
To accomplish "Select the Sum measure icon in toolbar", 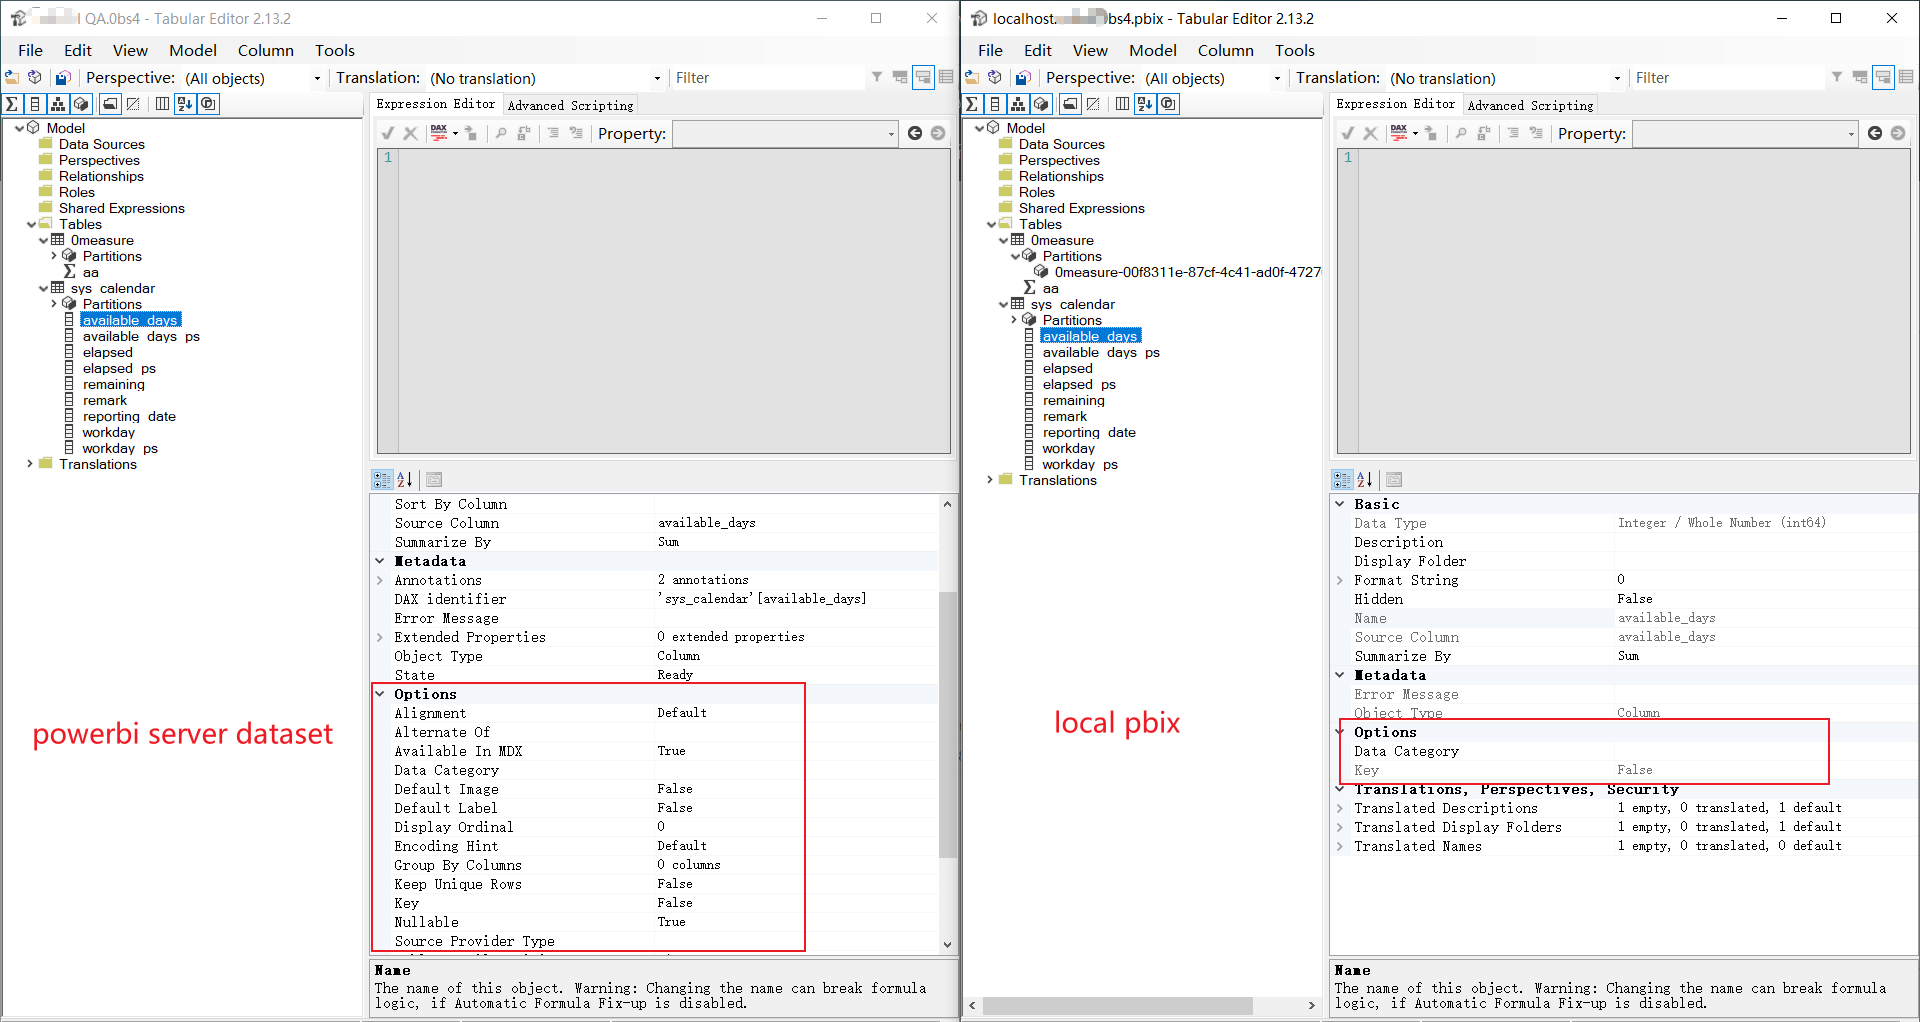I will point(11,103).
